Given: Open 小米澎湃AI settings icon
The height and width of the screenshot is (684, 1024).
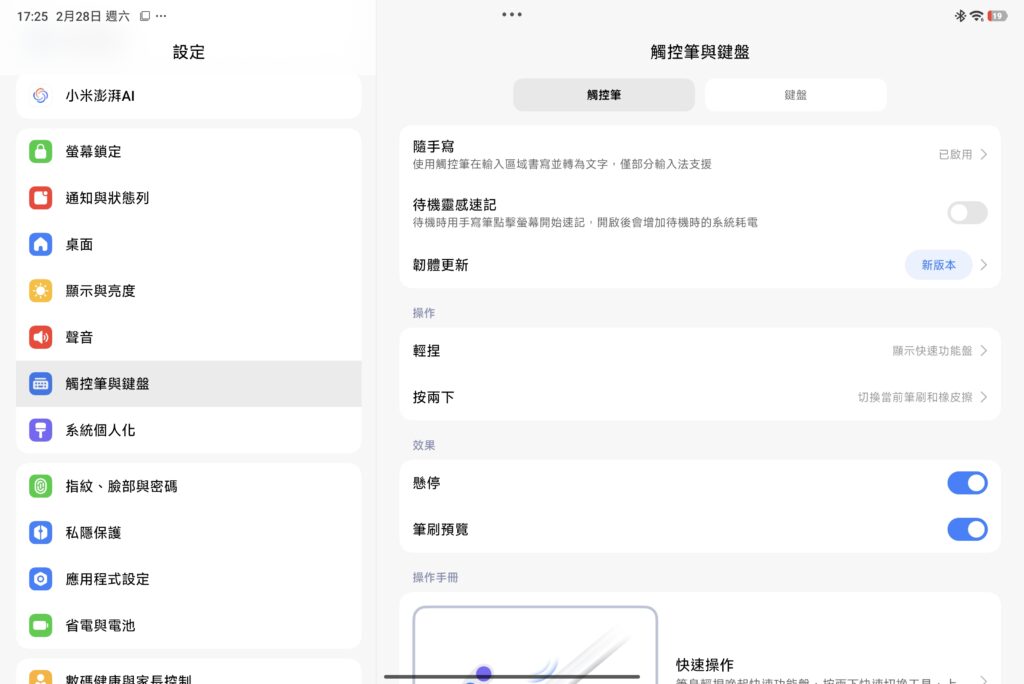Looking at the screenshot, I should click(x=41, y=96).
